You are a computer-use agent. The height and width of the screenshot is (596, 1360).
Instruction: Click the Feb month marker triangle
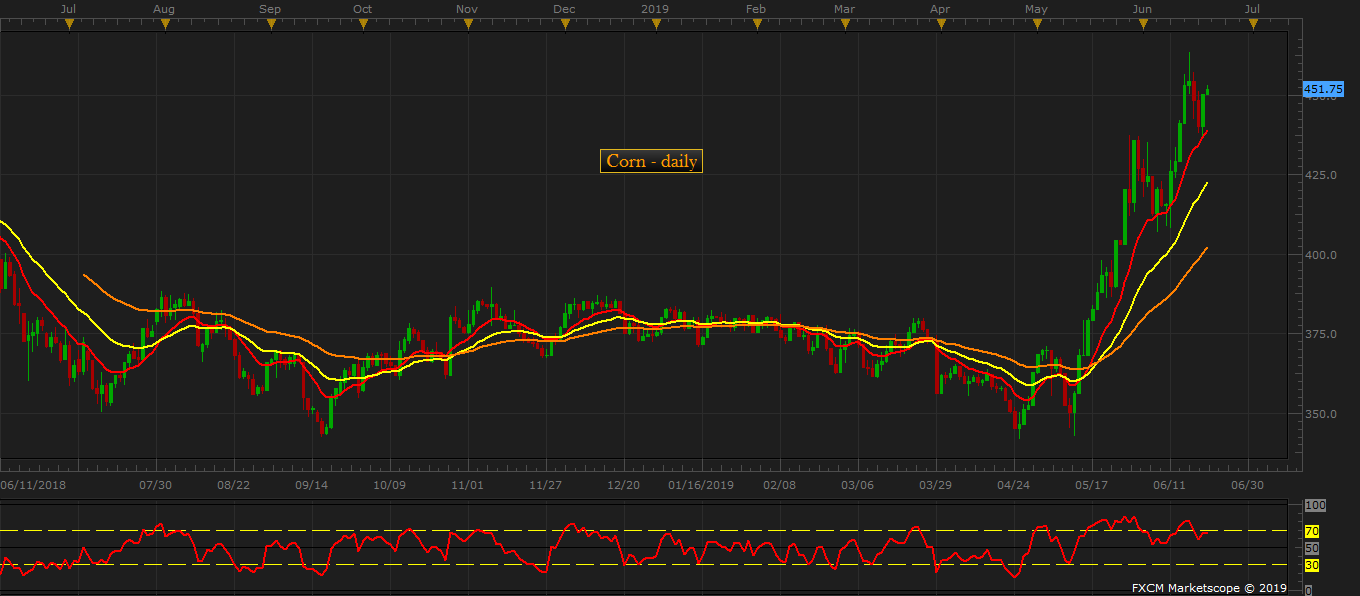click(x=758, y=25)
